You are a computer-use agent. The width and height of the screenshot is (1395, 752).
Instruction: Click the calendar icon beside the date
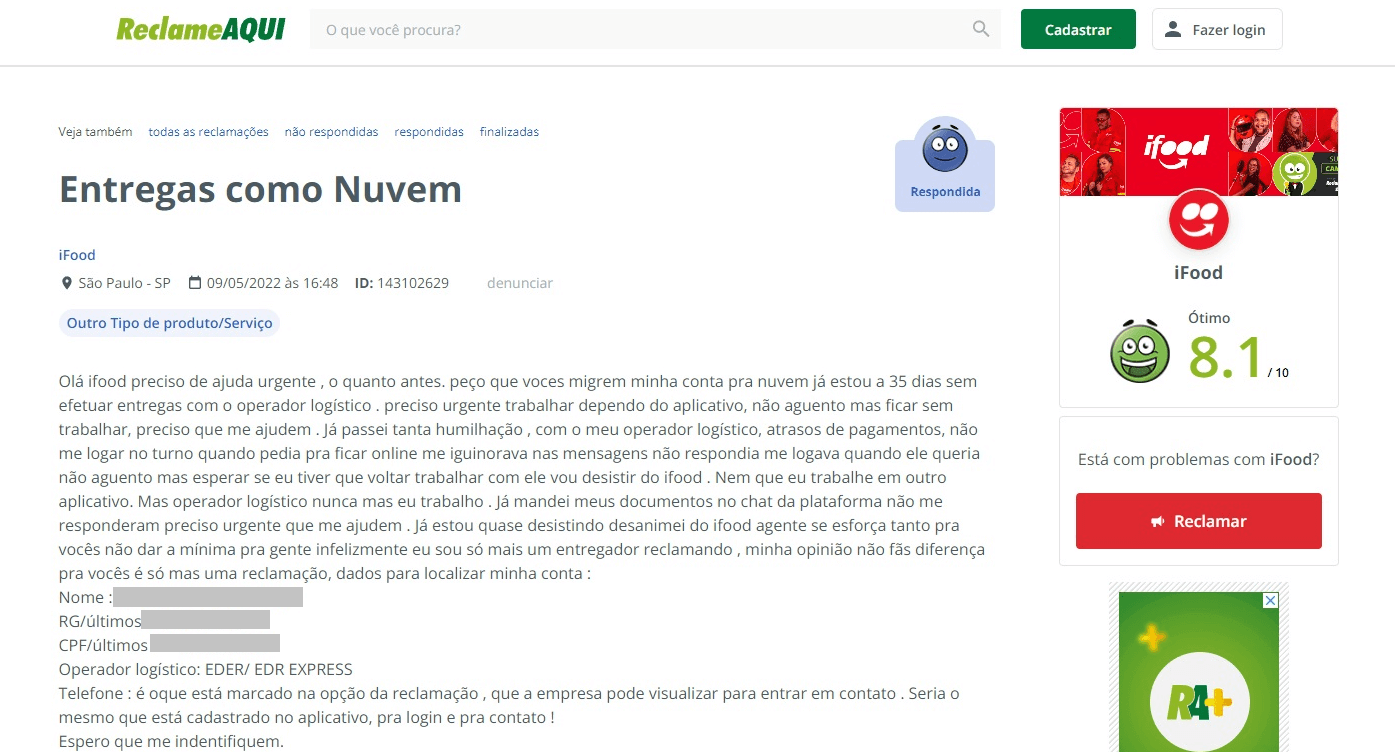click(195, 283)
